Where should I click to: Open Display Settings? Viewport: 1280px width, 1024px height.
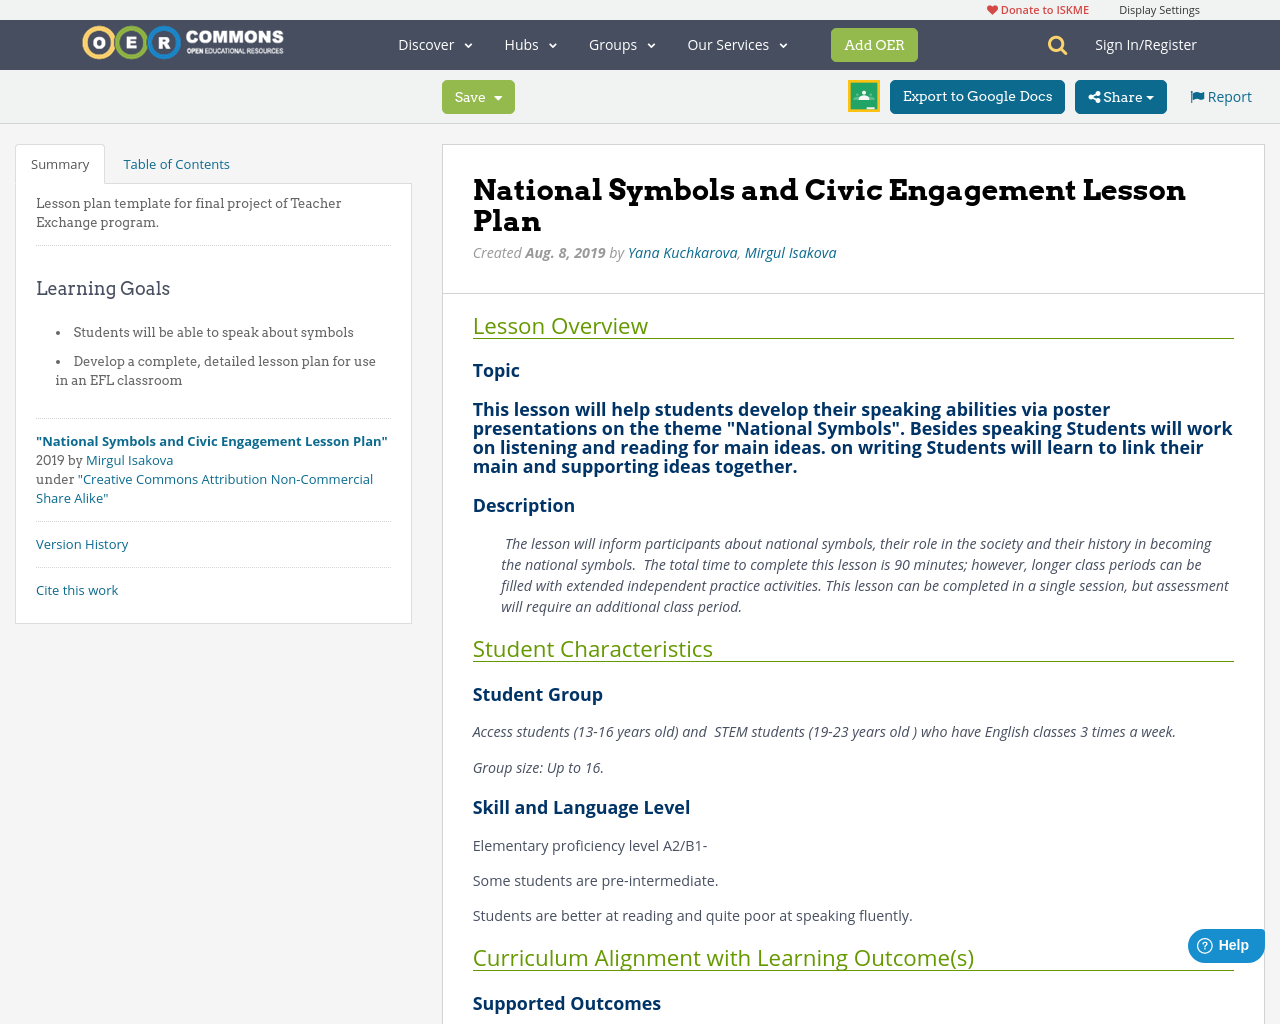[x=1159, y=8]
